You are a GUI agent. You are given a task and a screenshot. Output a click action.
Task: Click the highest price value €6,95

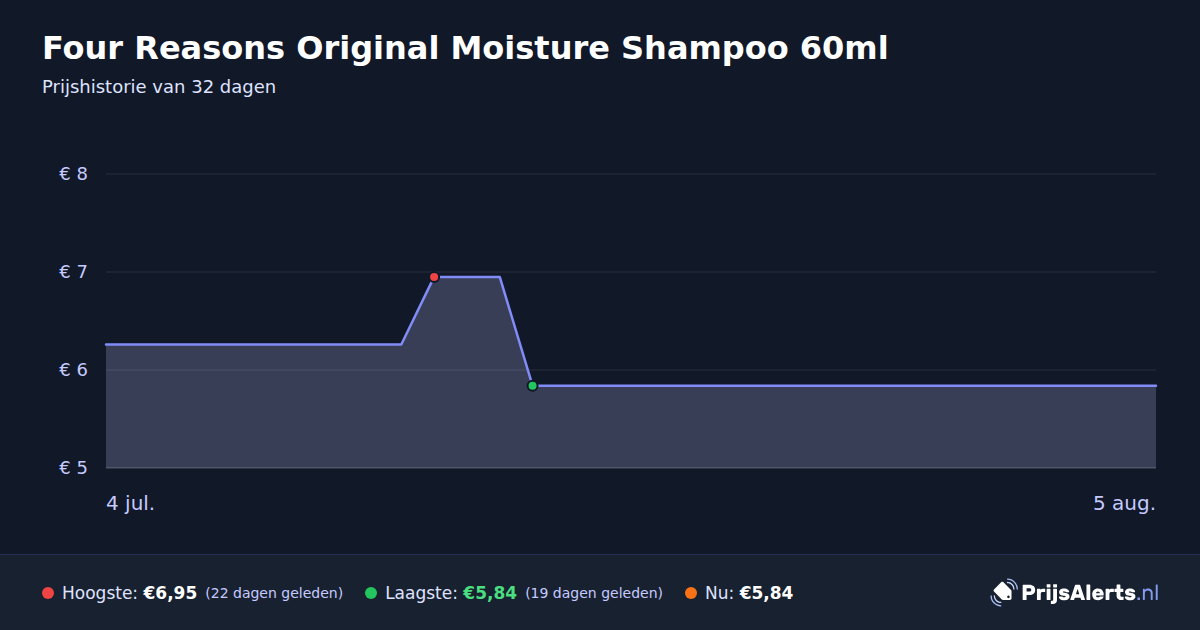tap(170, 593)
